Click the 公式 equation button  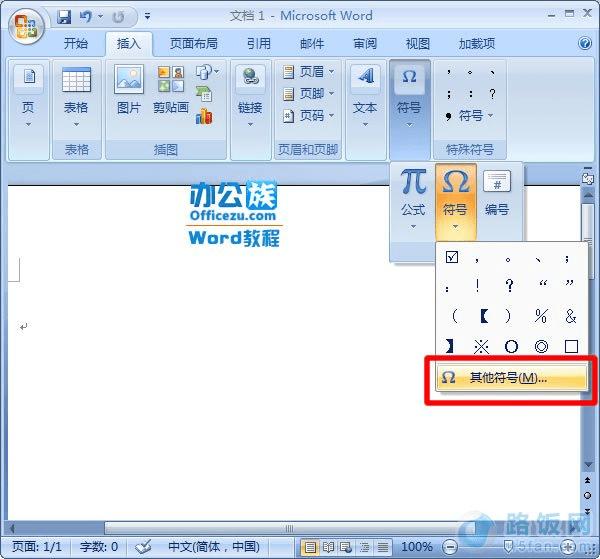(413, 199)
